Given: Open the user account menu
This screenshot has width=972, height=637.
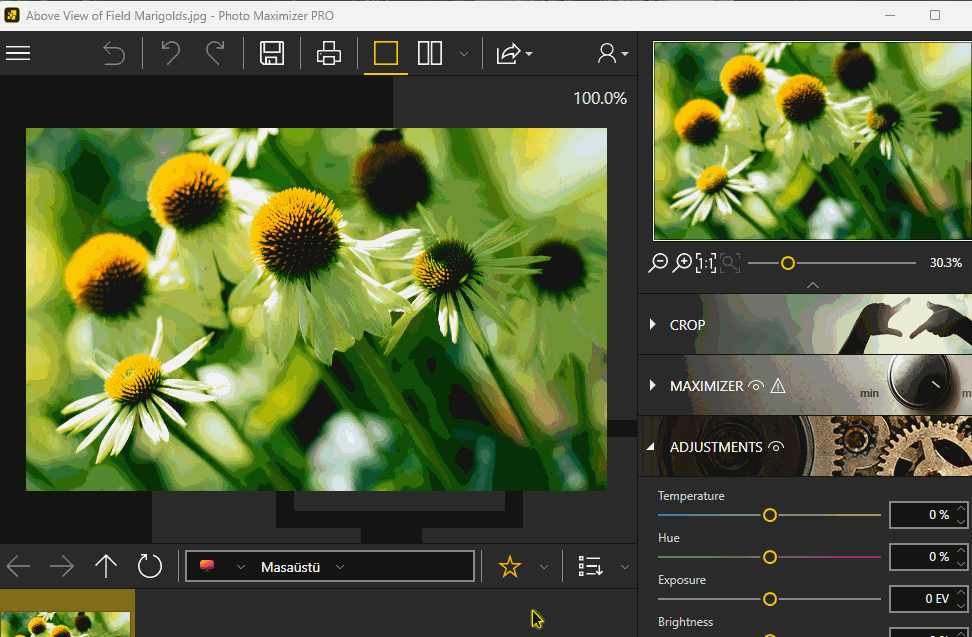Looking at the screenshot, I should coord(612,53).
